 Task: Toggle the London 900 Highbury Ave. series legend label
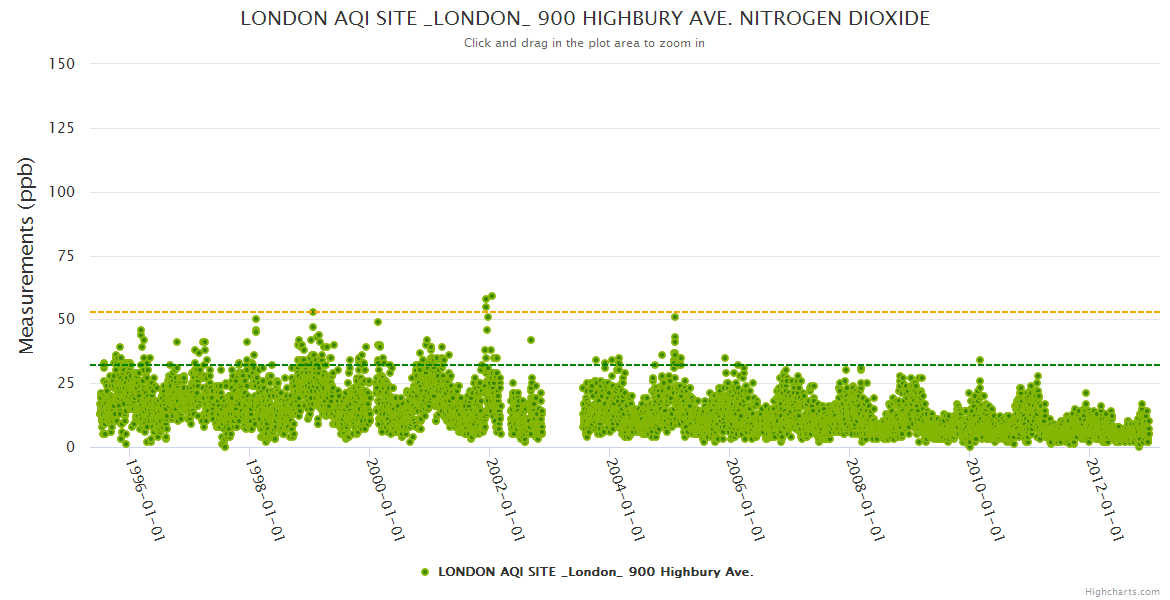(x=595, y=572)
